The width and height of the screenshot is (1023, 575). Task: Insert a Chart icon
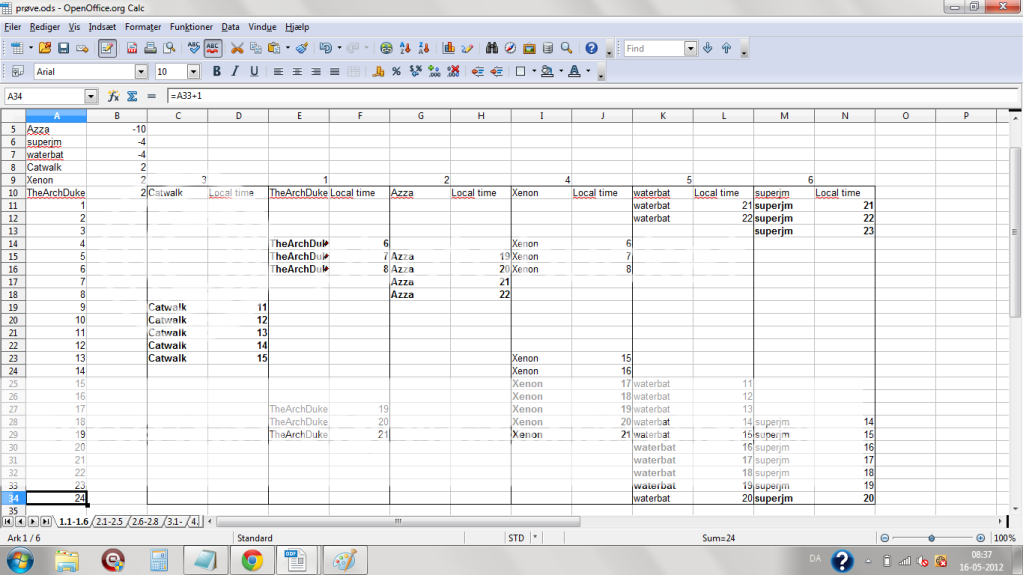(449, 48)
